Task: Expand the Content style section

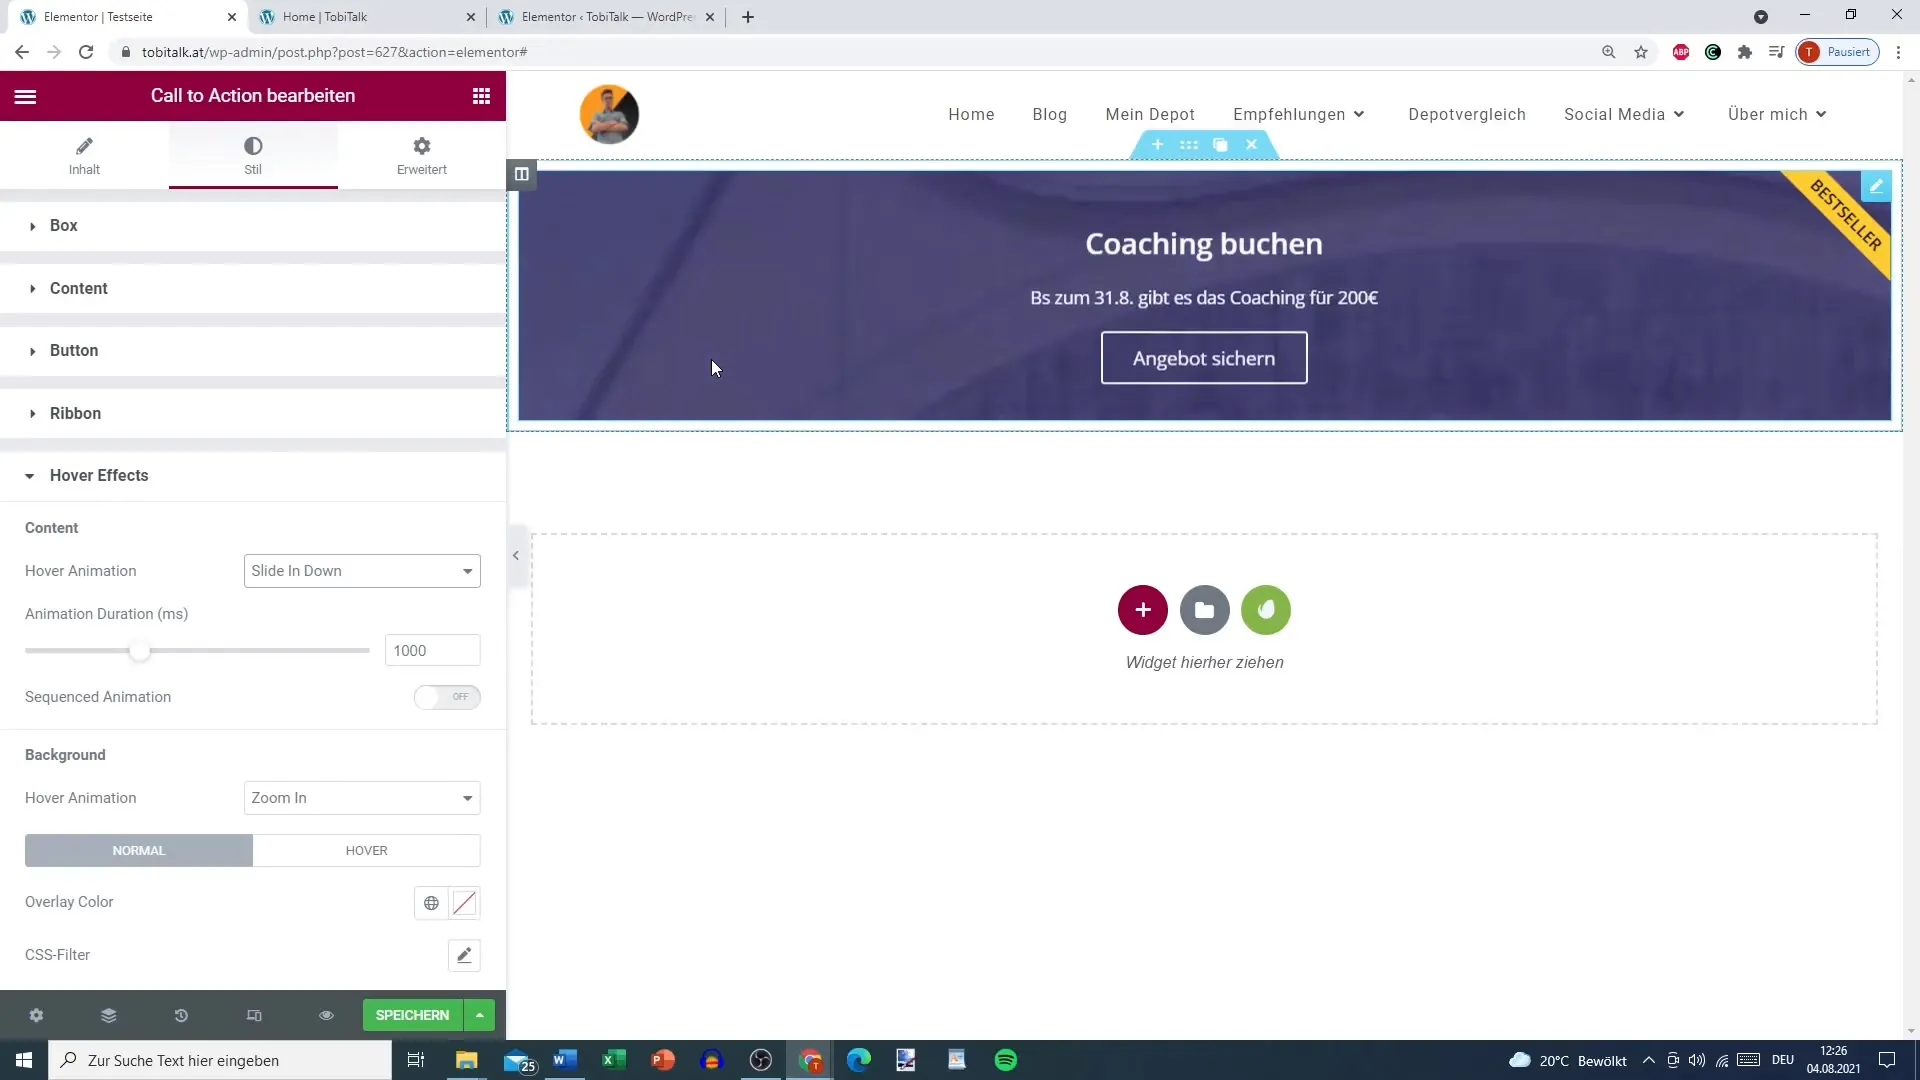Action: (253, 289)
